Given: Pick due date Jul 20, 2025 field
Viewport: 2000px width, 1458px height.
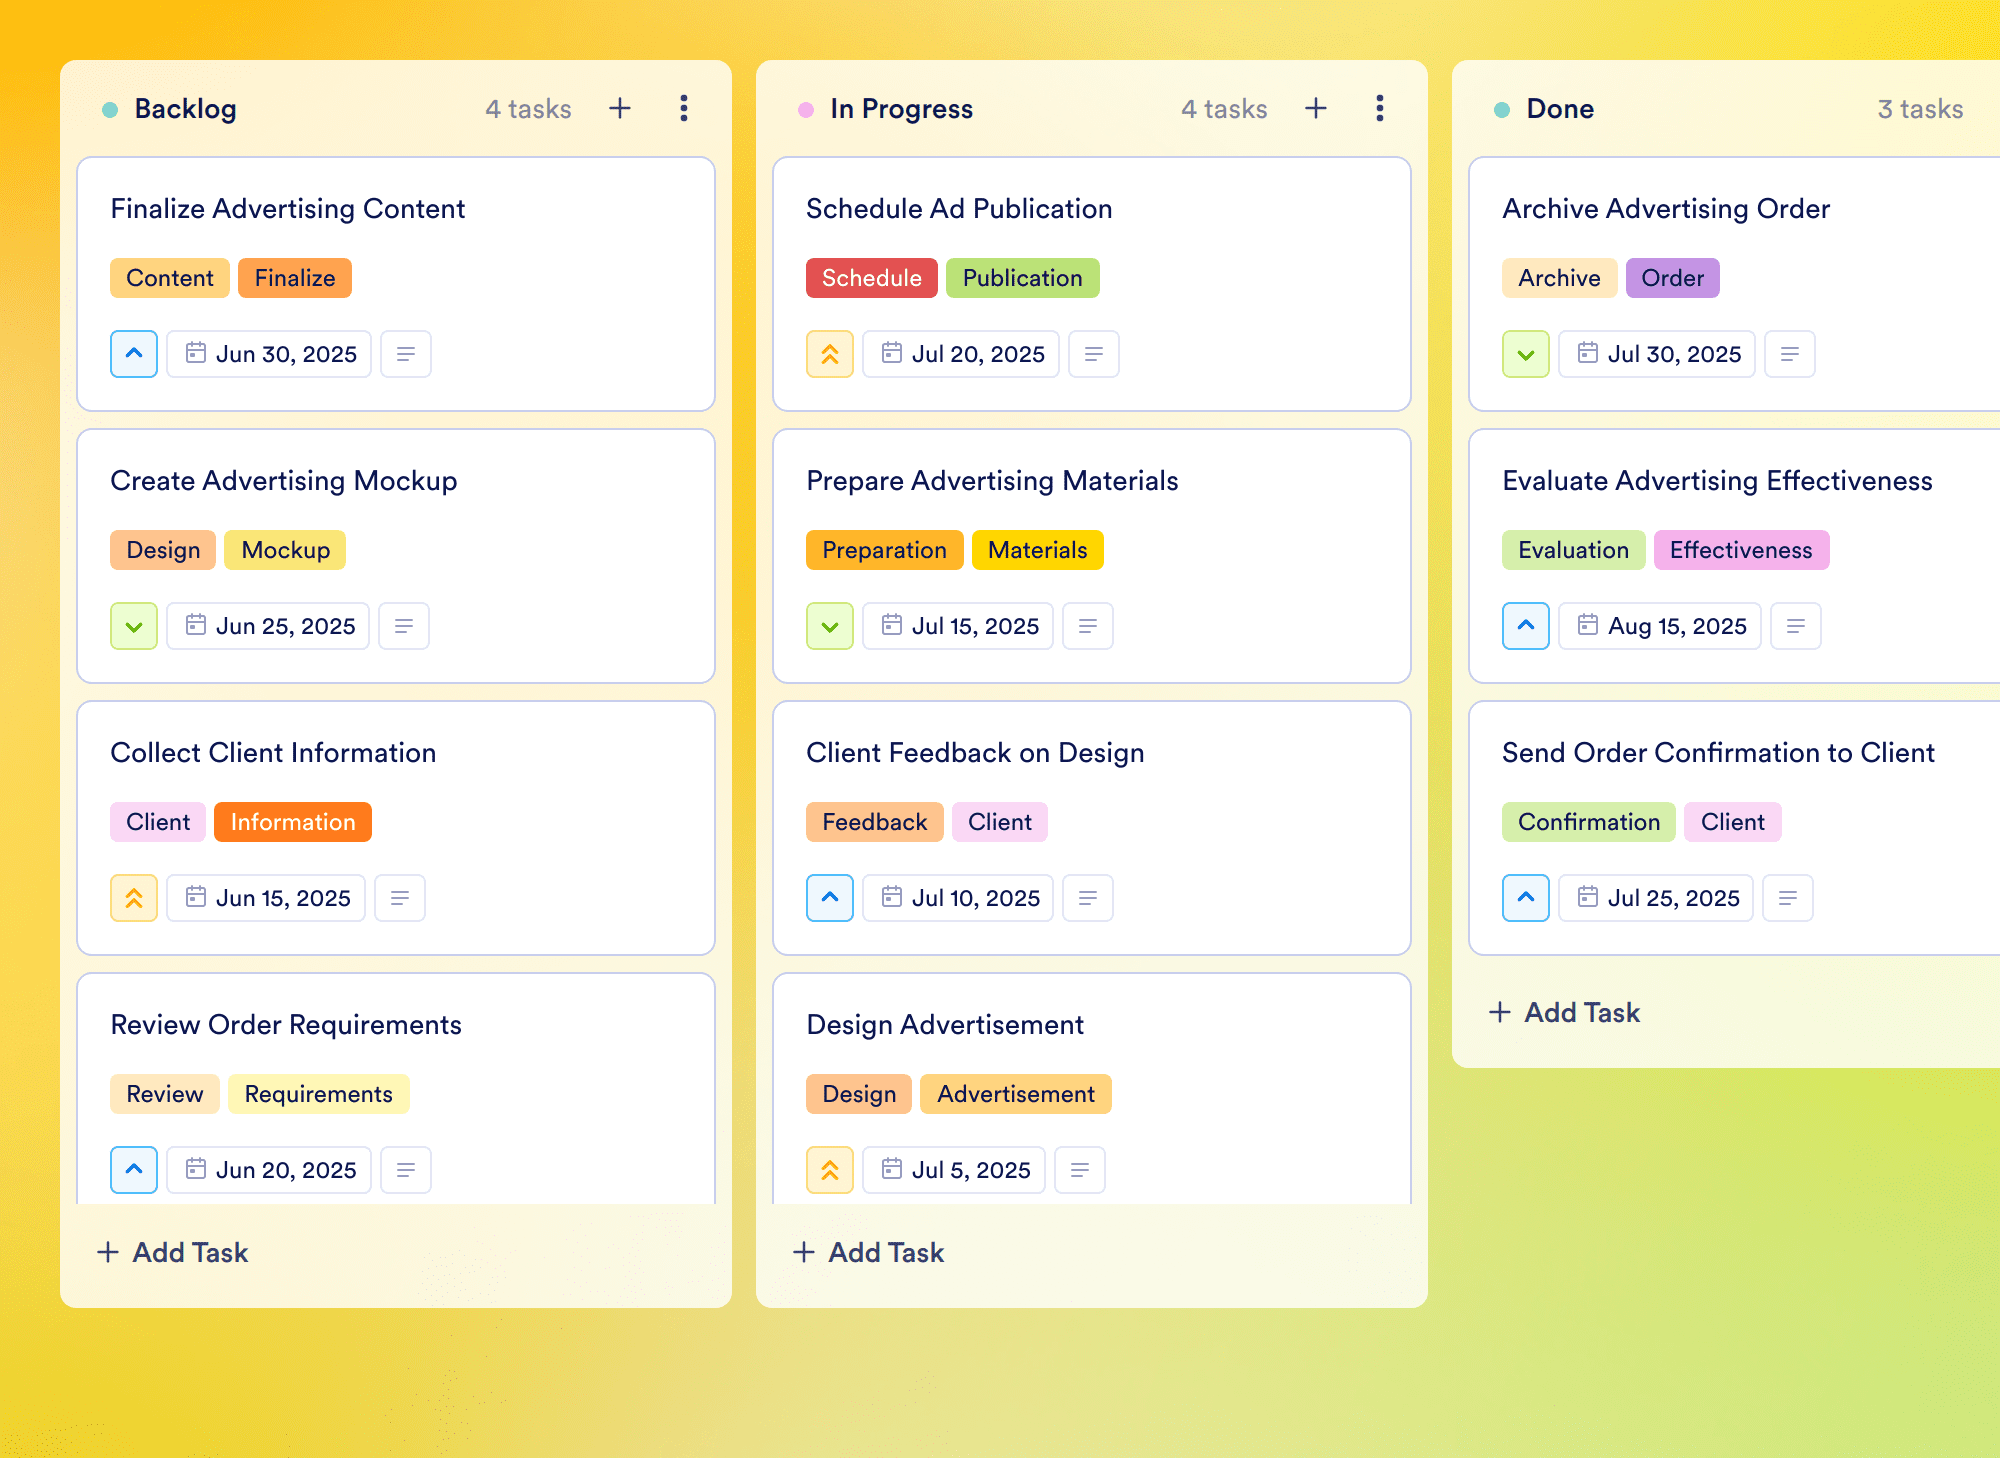Looking at the screenshot, I should coord(961,354).
